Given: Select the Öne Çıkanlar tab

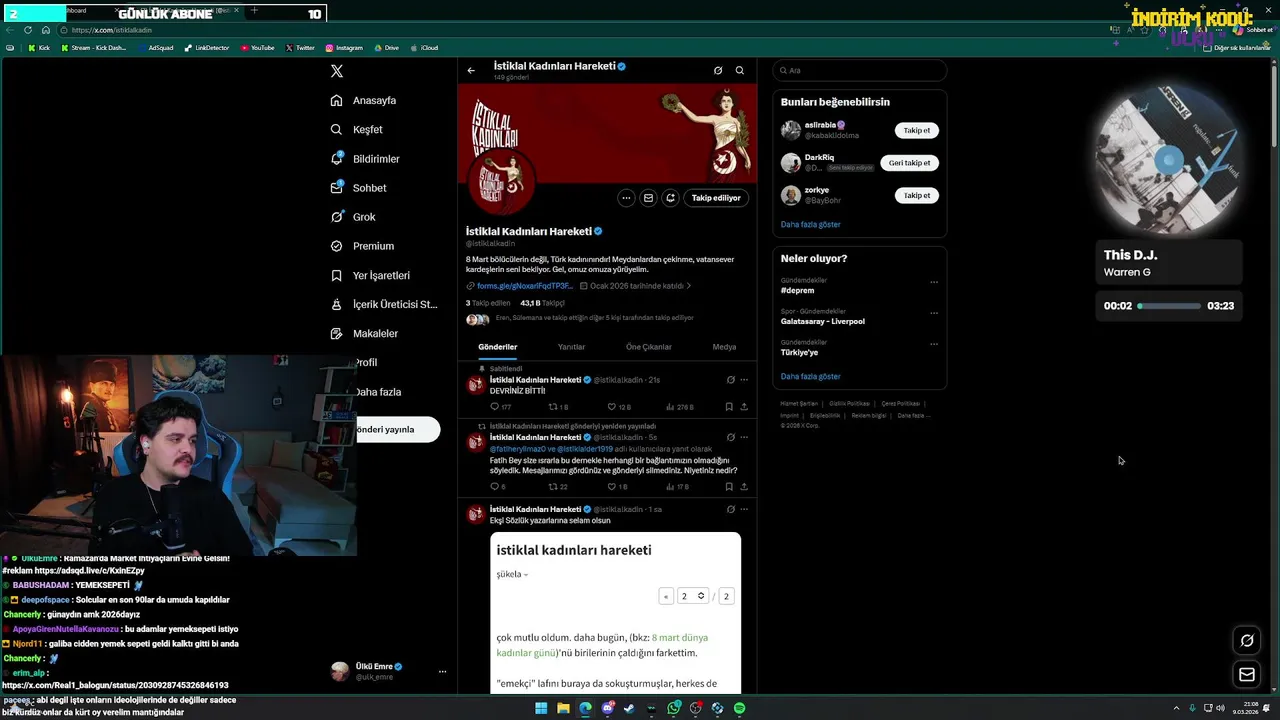Looking at the screenshot, I should pyautogui.click(x=648, y=347).
